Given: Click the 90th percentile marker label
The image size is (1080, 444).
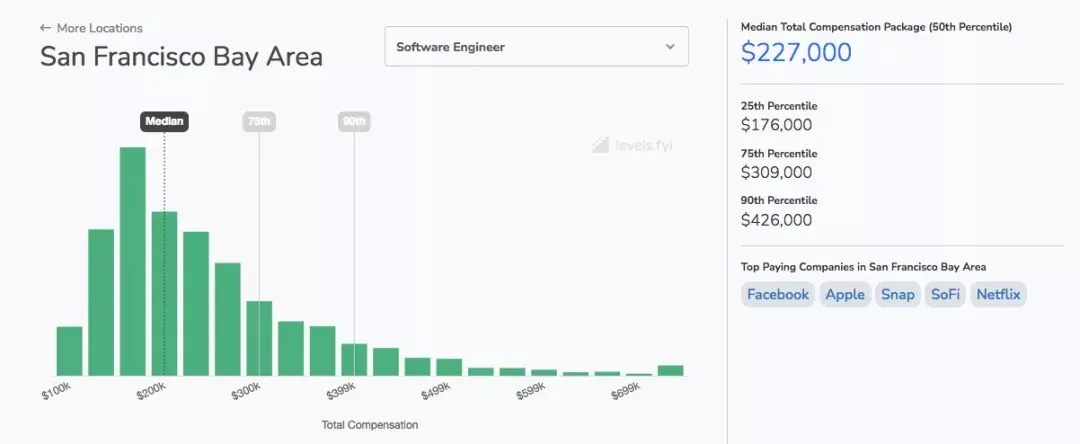Looking at the screenshot, I should [354, 121].
